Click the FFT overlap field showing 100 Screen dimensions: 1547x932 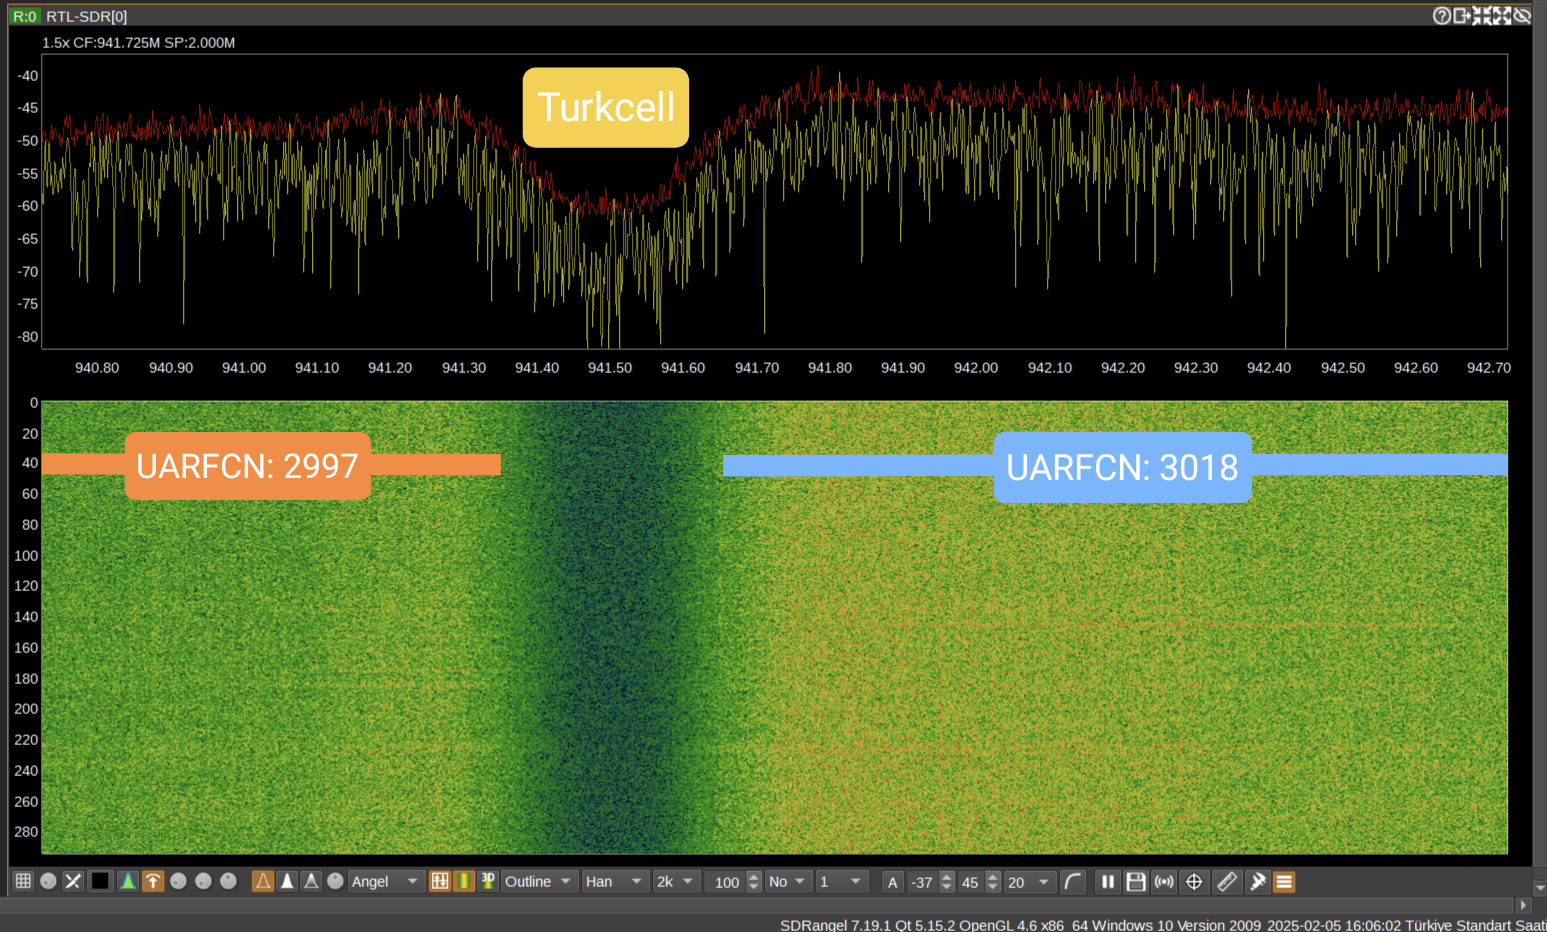(726, 882)
